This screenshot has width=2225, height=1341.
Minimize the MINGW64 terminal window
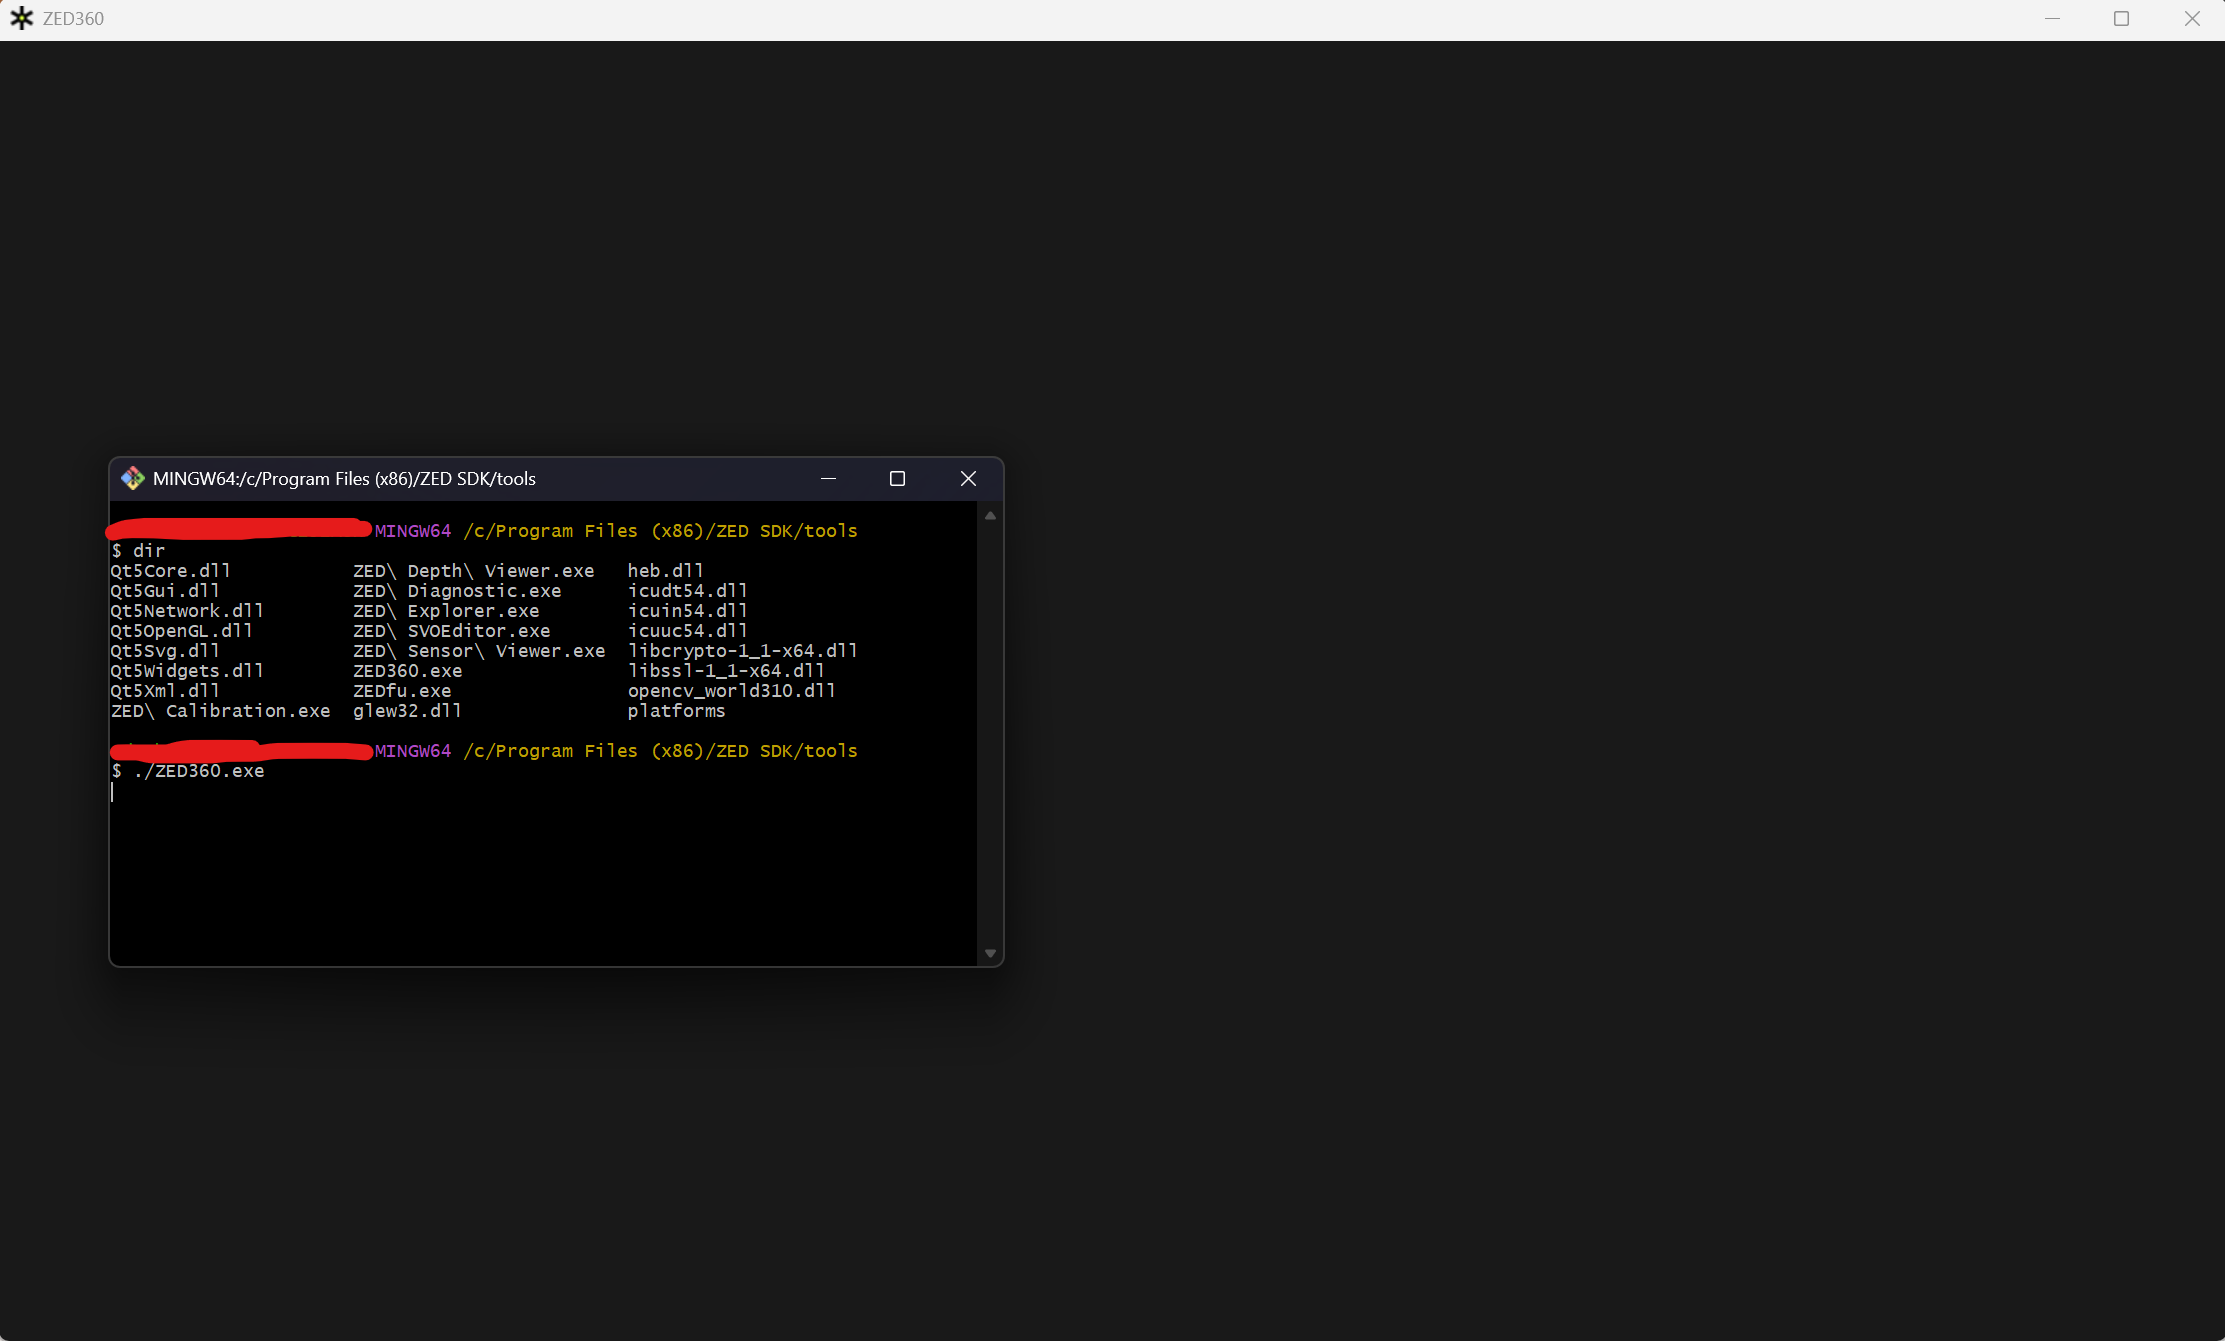coord(828,479)
